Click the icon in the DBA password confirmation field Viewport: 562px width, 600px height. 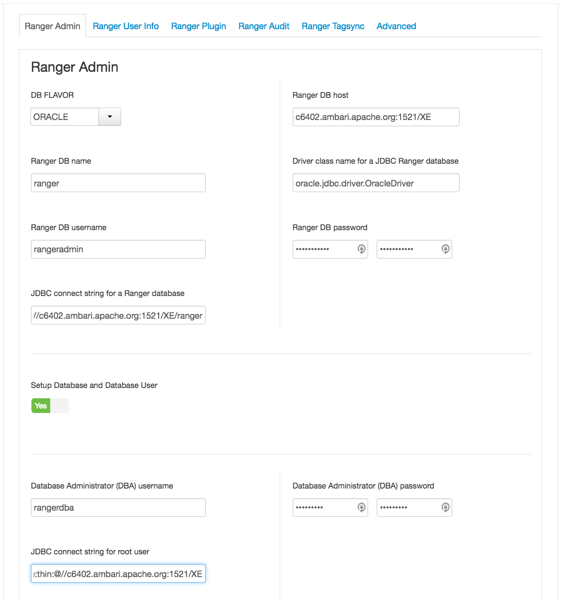445,507
